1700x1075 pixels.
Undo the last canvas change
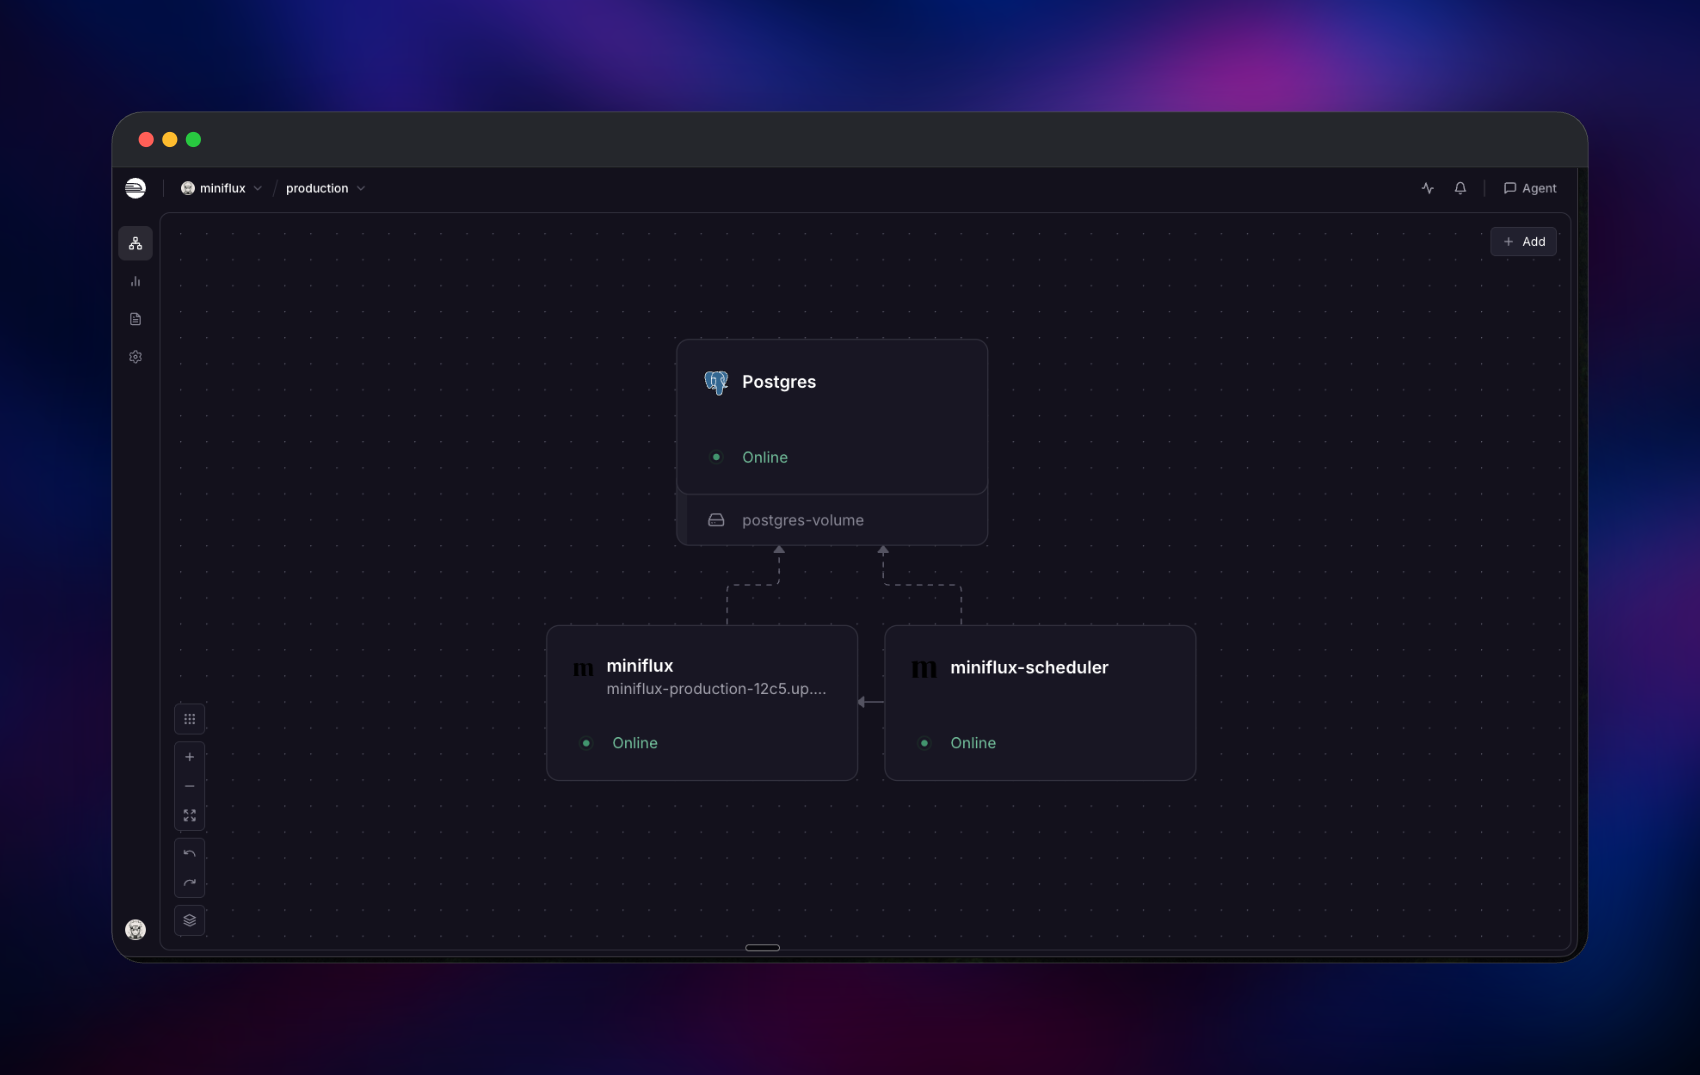click(x=190, y=854)
